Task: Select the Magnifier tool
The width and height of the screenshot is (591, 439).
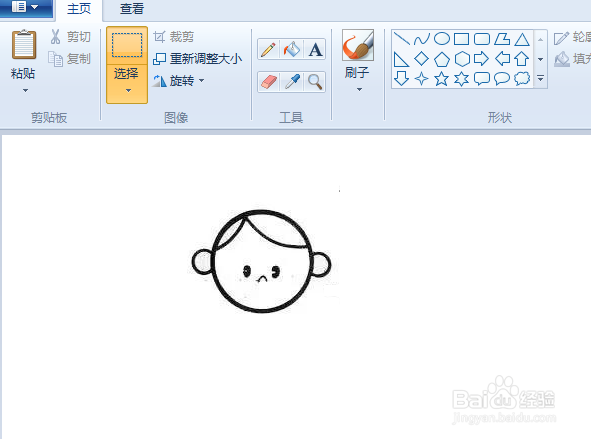Action: pos(315,82)
